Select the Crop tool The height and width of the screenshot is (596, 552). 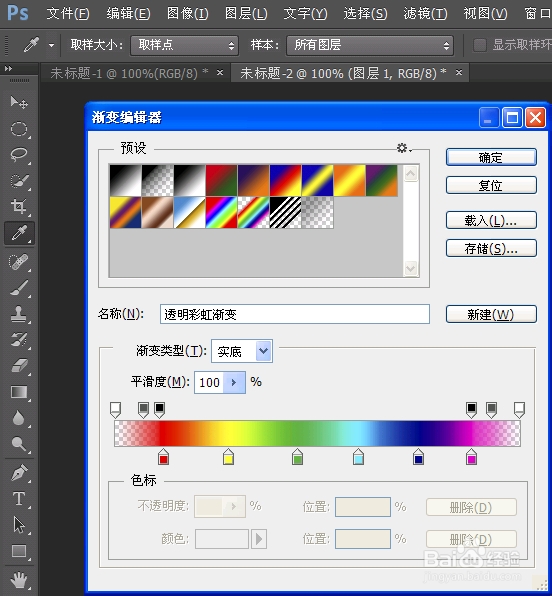(19, 206)
